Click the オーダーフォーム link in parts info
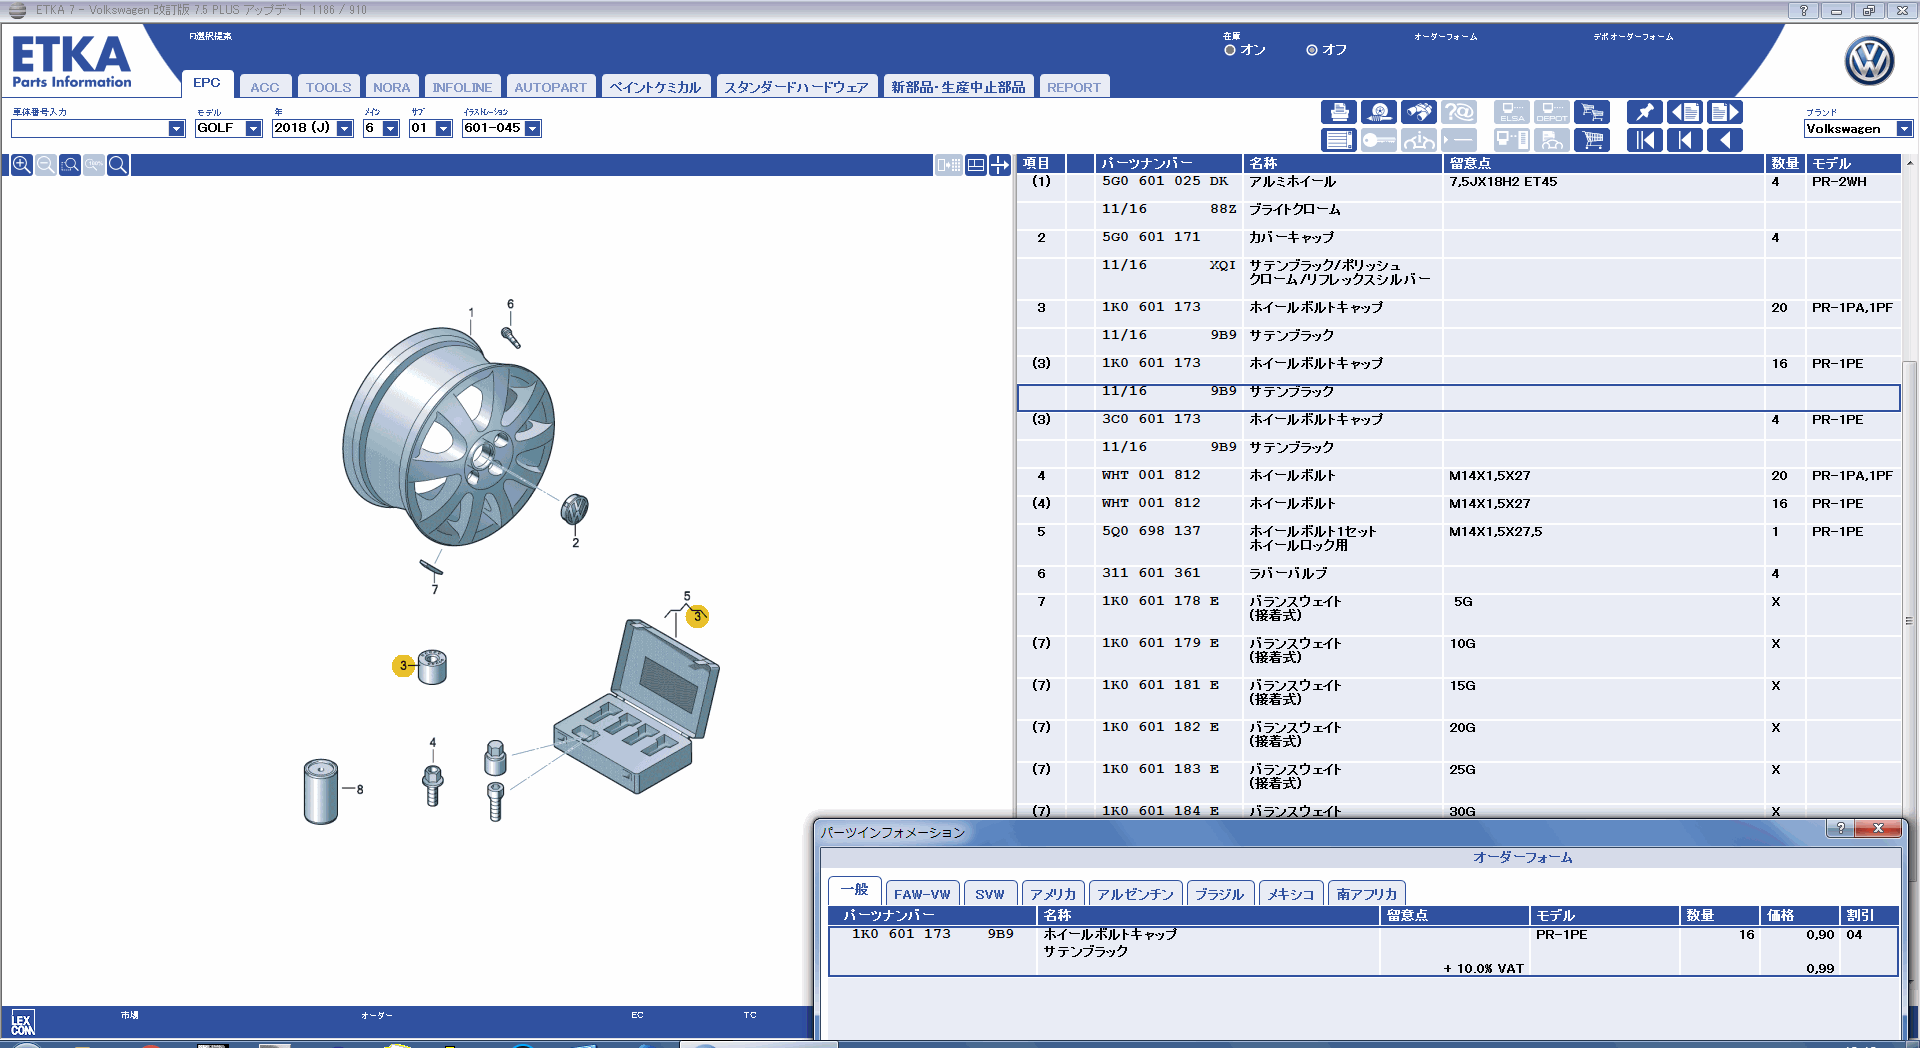Viewport: 1920px width, 1048px height. click(x=1522, y=857)
